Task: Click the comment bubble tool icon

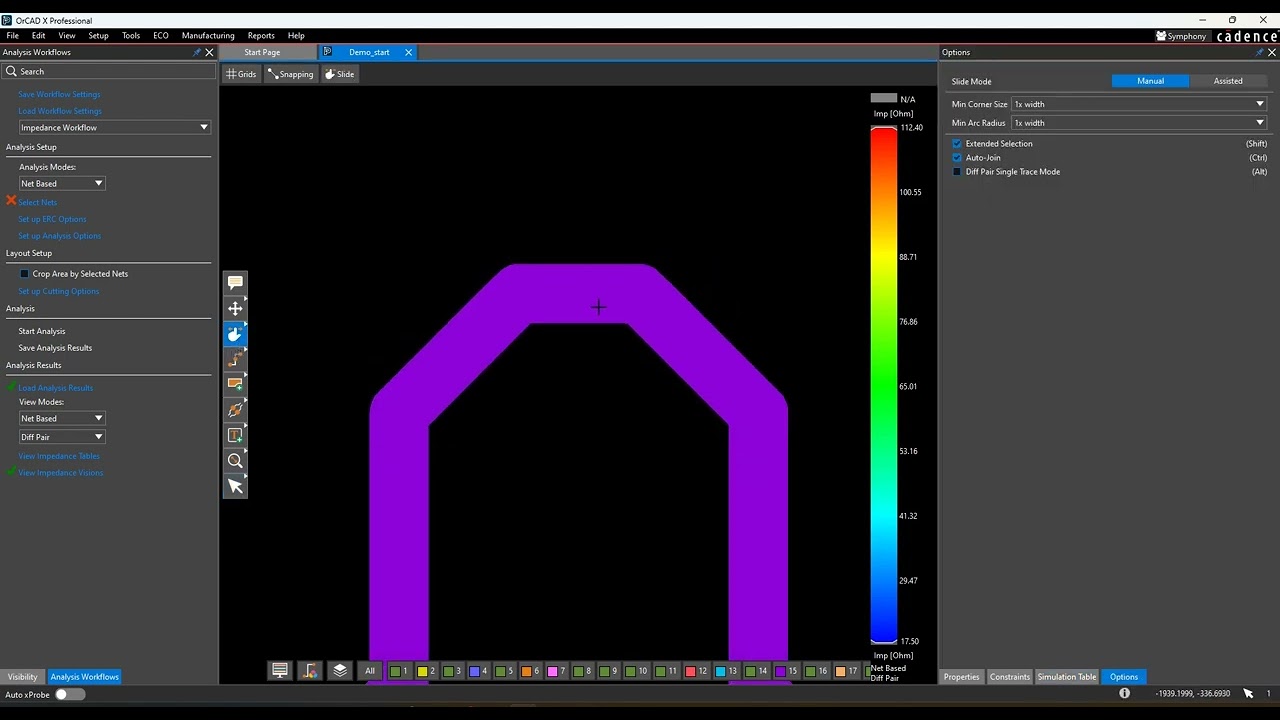Action: (235, 283)
